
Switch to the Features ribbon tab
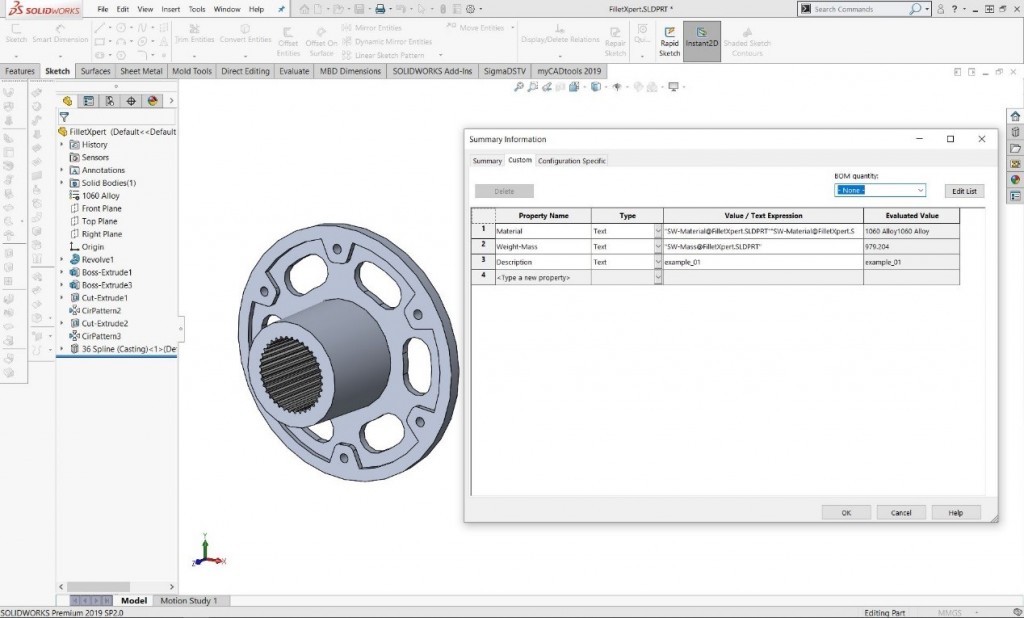click(x=20, y=71)
